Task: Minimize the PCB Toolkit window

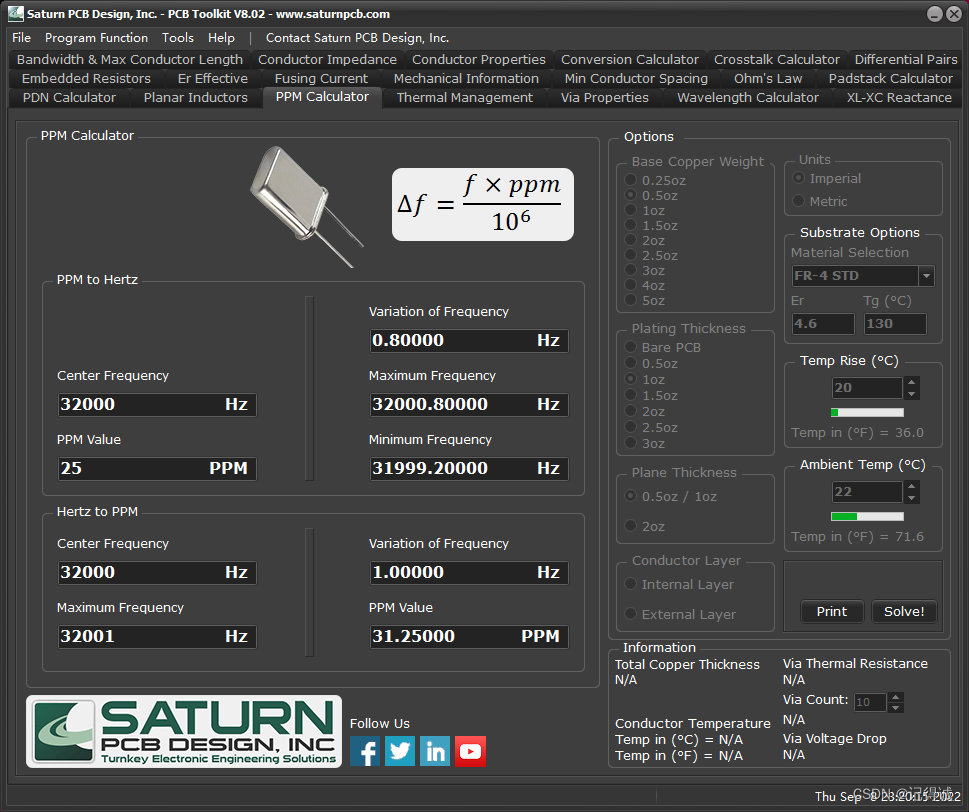Action: 935,14
